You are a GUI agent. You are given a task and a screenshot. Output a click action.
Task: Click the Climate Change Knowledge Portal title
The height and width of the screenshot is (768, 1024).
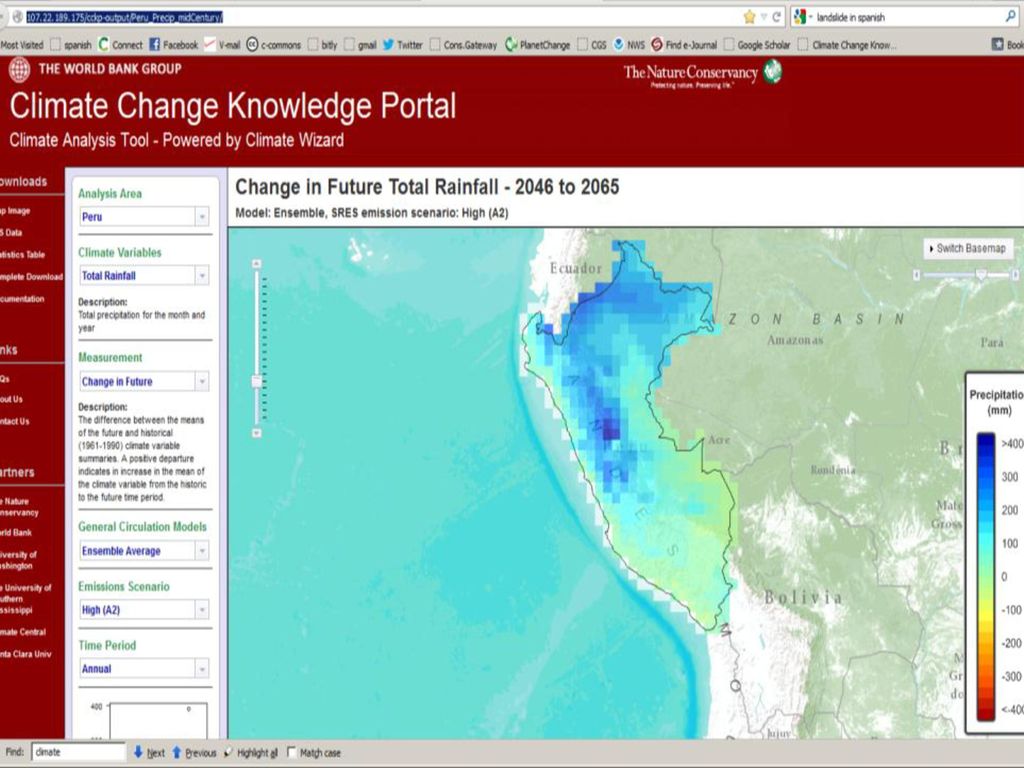point(232,106)
